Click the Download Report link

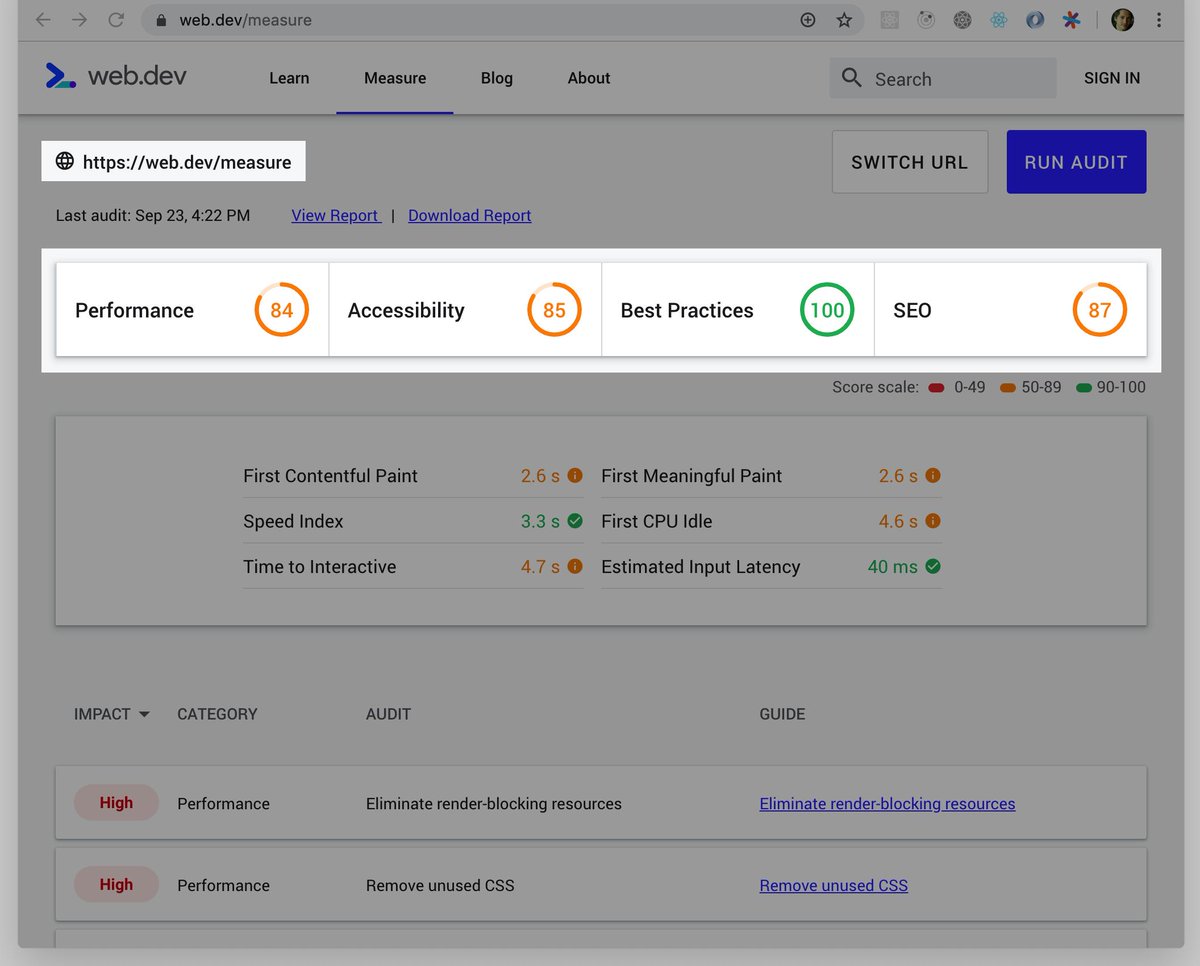coord(470,215)
